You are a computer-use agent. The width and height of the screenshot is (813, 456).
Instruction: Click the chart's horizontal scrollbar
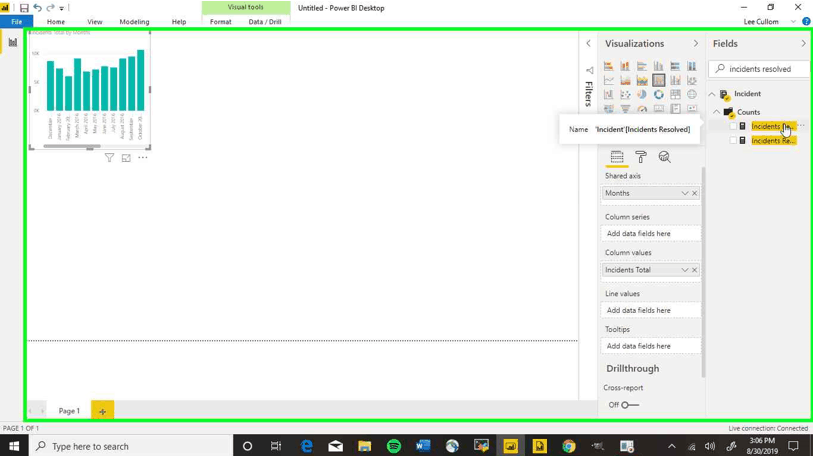[x=72, y=146]
